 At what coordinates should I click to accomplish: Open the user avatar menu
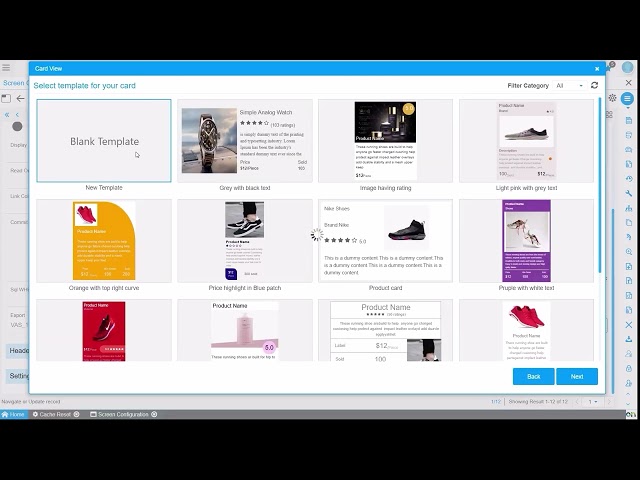pos(627,67)
